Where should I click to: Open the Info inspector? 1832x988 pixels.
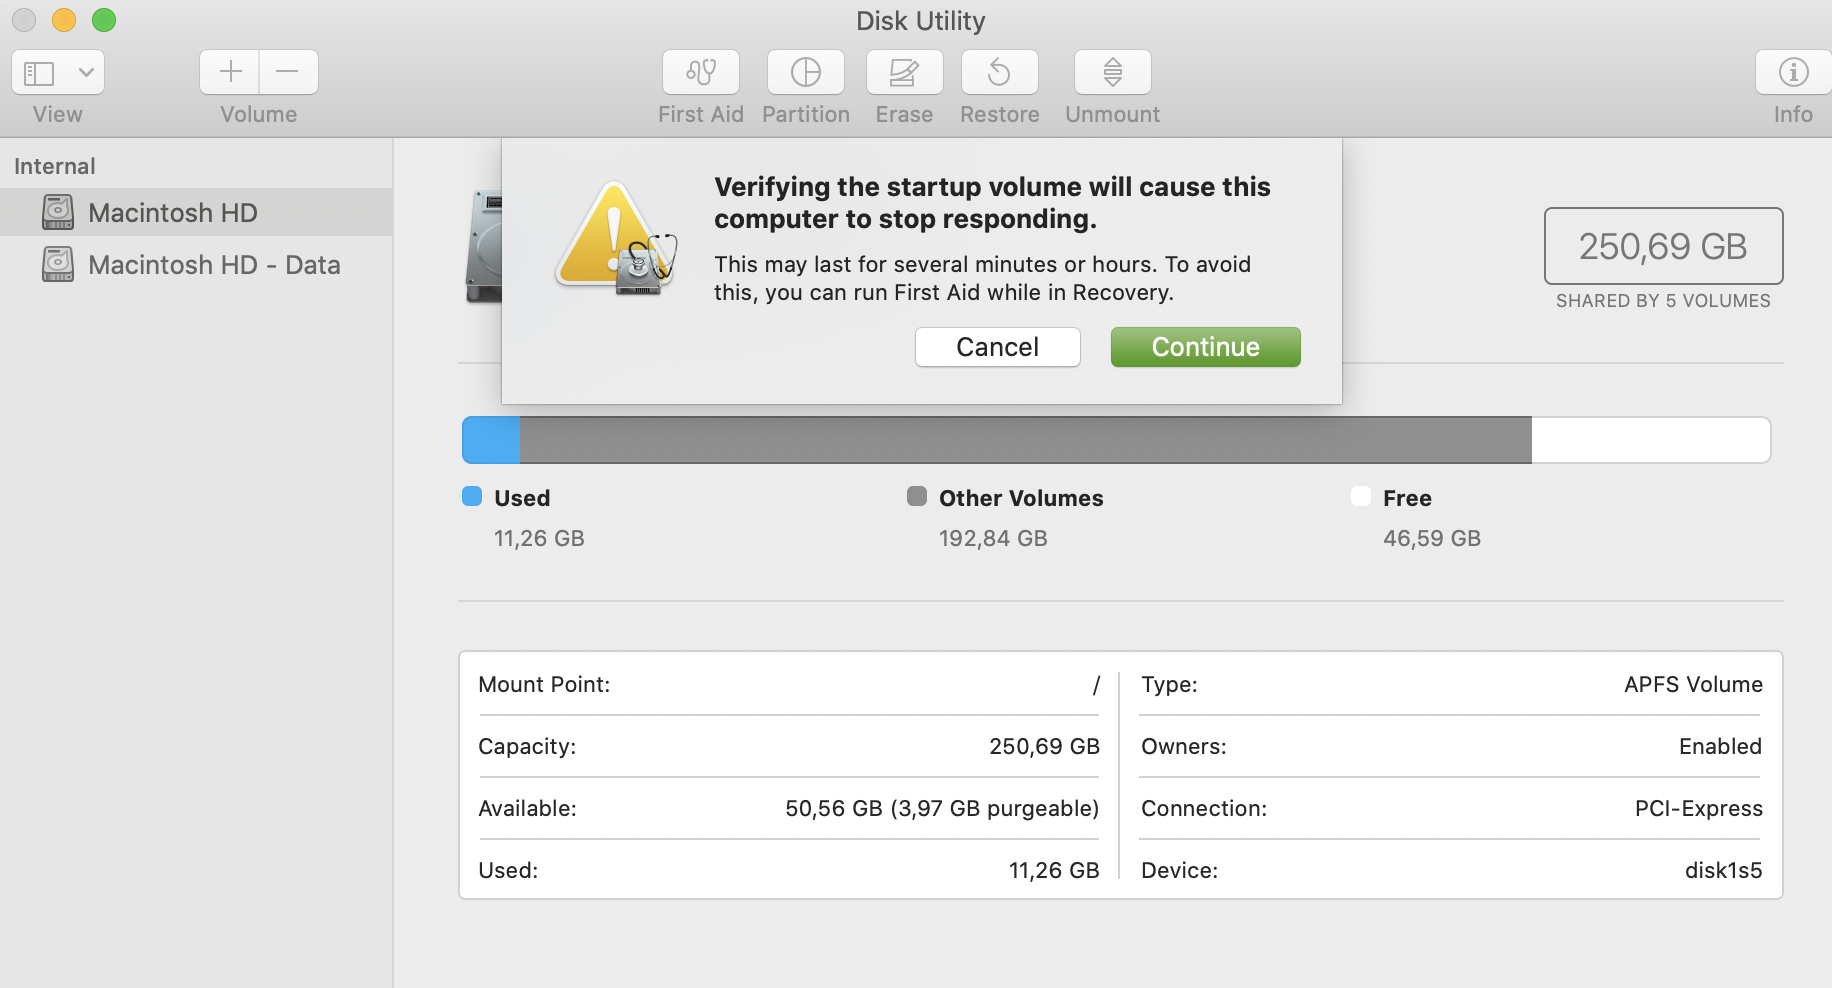pos(1793,72)
